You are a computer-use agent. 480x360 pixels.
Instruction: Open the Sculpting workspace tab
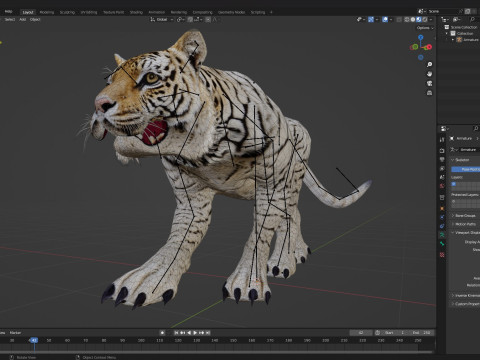click(67, 12)
